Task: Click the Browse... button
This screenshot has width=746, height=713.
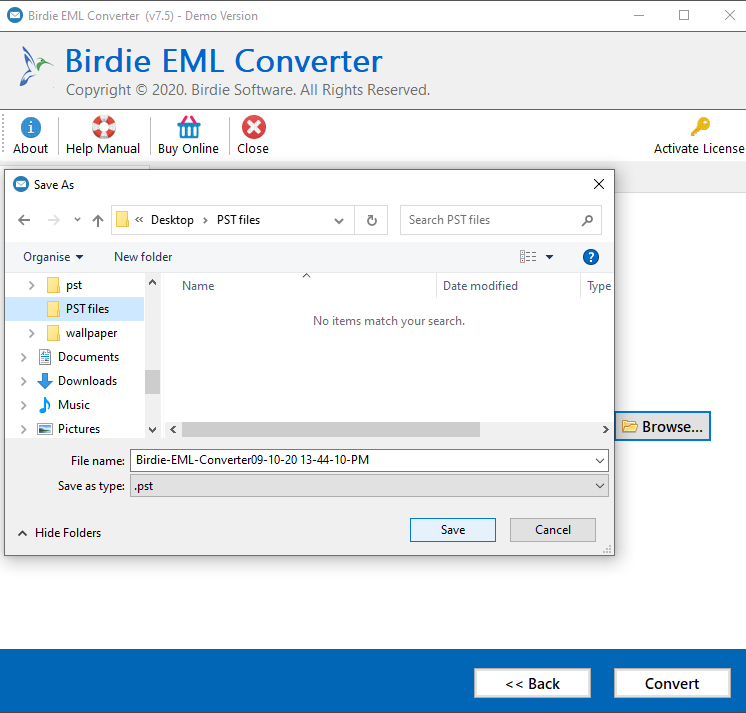Action: point(663,426)
